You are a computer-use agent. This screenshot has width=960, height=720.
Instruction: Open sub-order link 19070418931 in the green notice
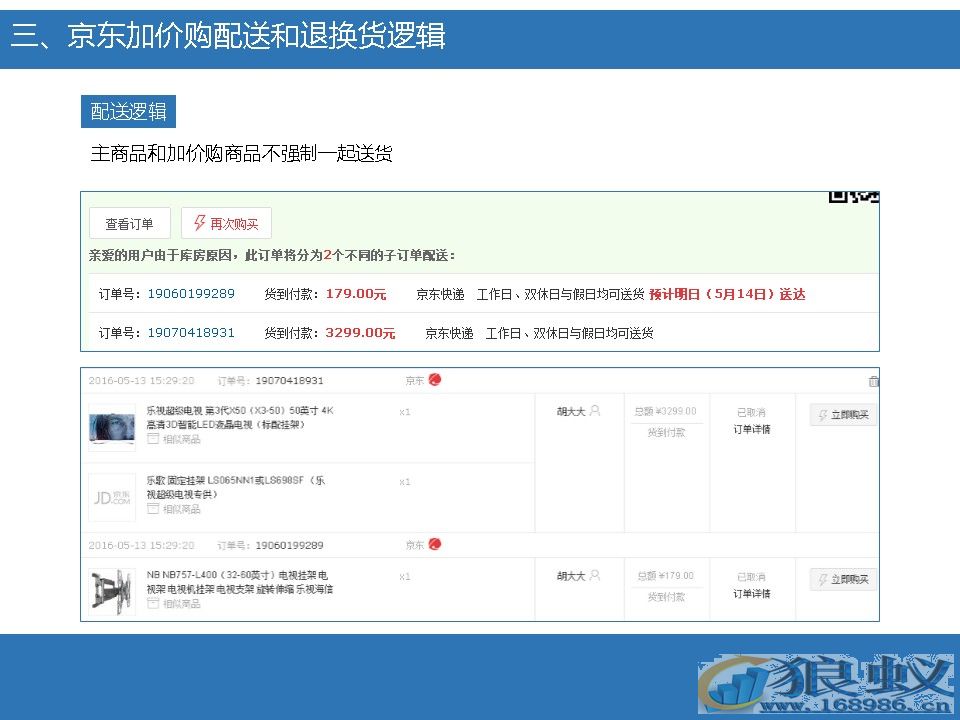tap(191, 333)
